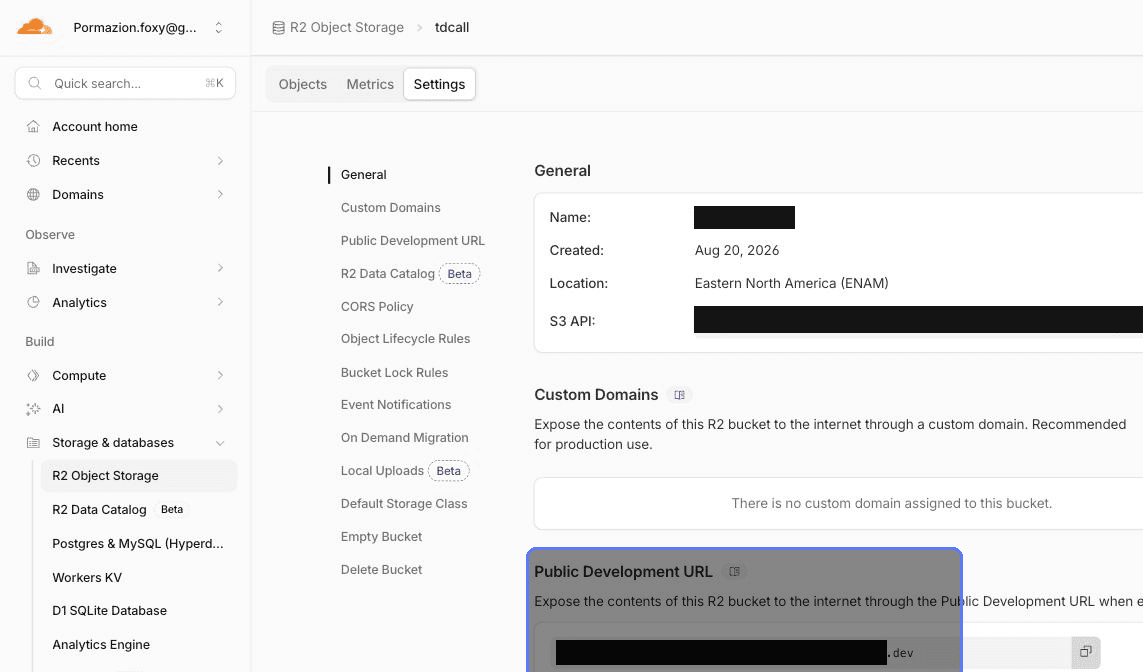Jump to Custom Domains in settings nav
The height and width of the screenshot is (672, 1143).
pos(391,208)
